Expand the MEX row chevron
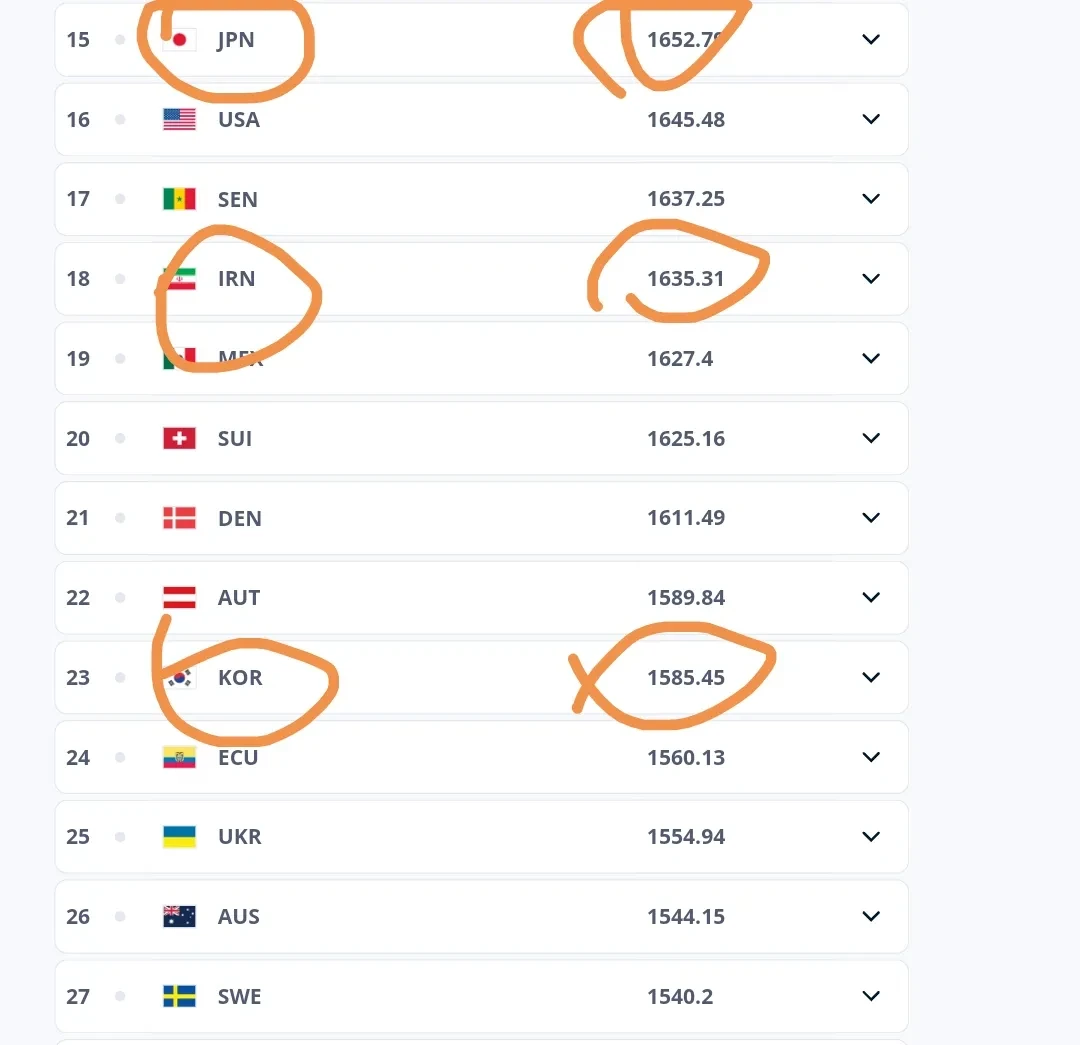The height and width of the screenshot is (1045, 1080). (x=871, y=358)
